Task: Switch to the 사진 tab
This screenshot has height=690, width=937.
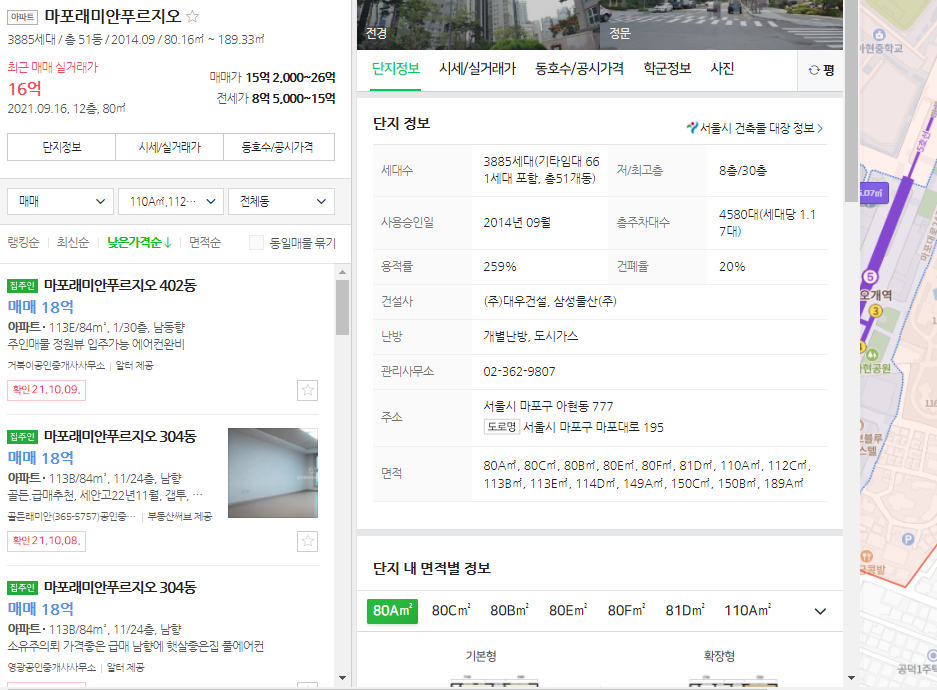Action: (722, 69)
